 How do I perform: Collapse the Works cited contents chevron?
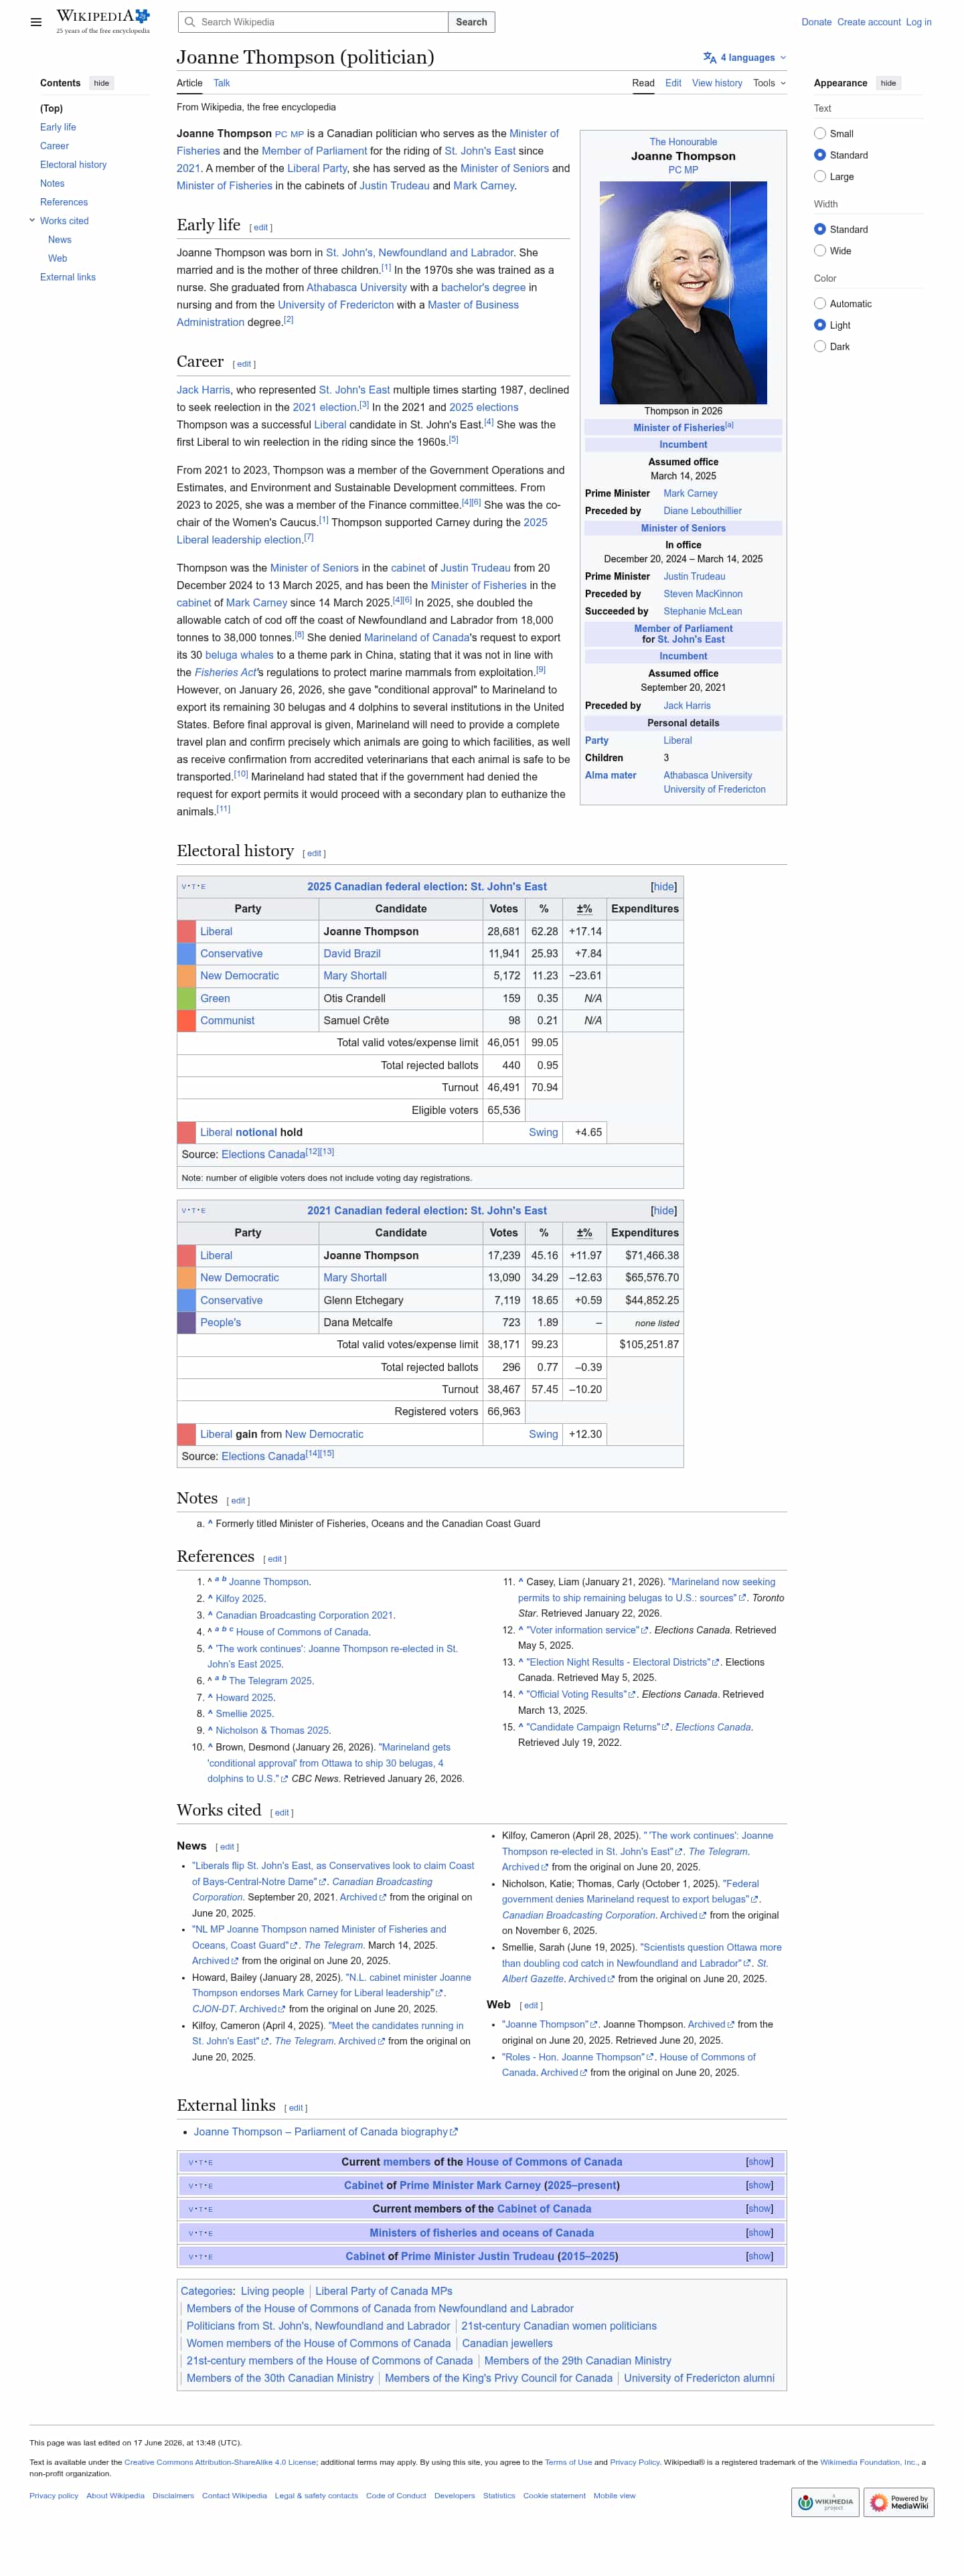[32, 220]
